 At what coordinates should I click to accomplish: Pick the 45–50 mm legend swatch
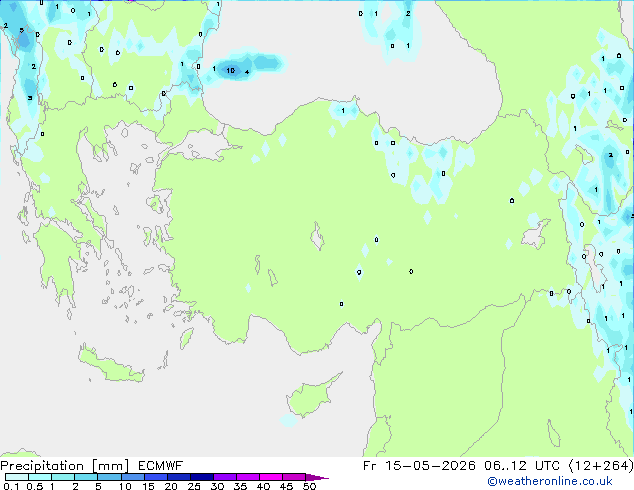click(x=294, y=477)
